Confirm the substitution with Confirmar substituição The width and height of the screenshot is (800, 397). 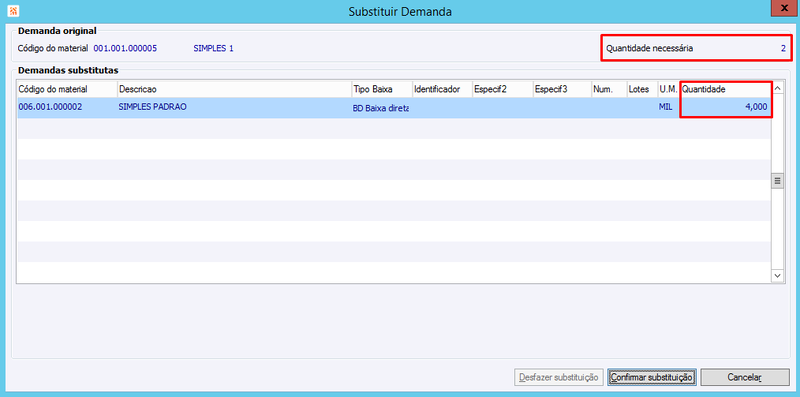pos(652,378)
